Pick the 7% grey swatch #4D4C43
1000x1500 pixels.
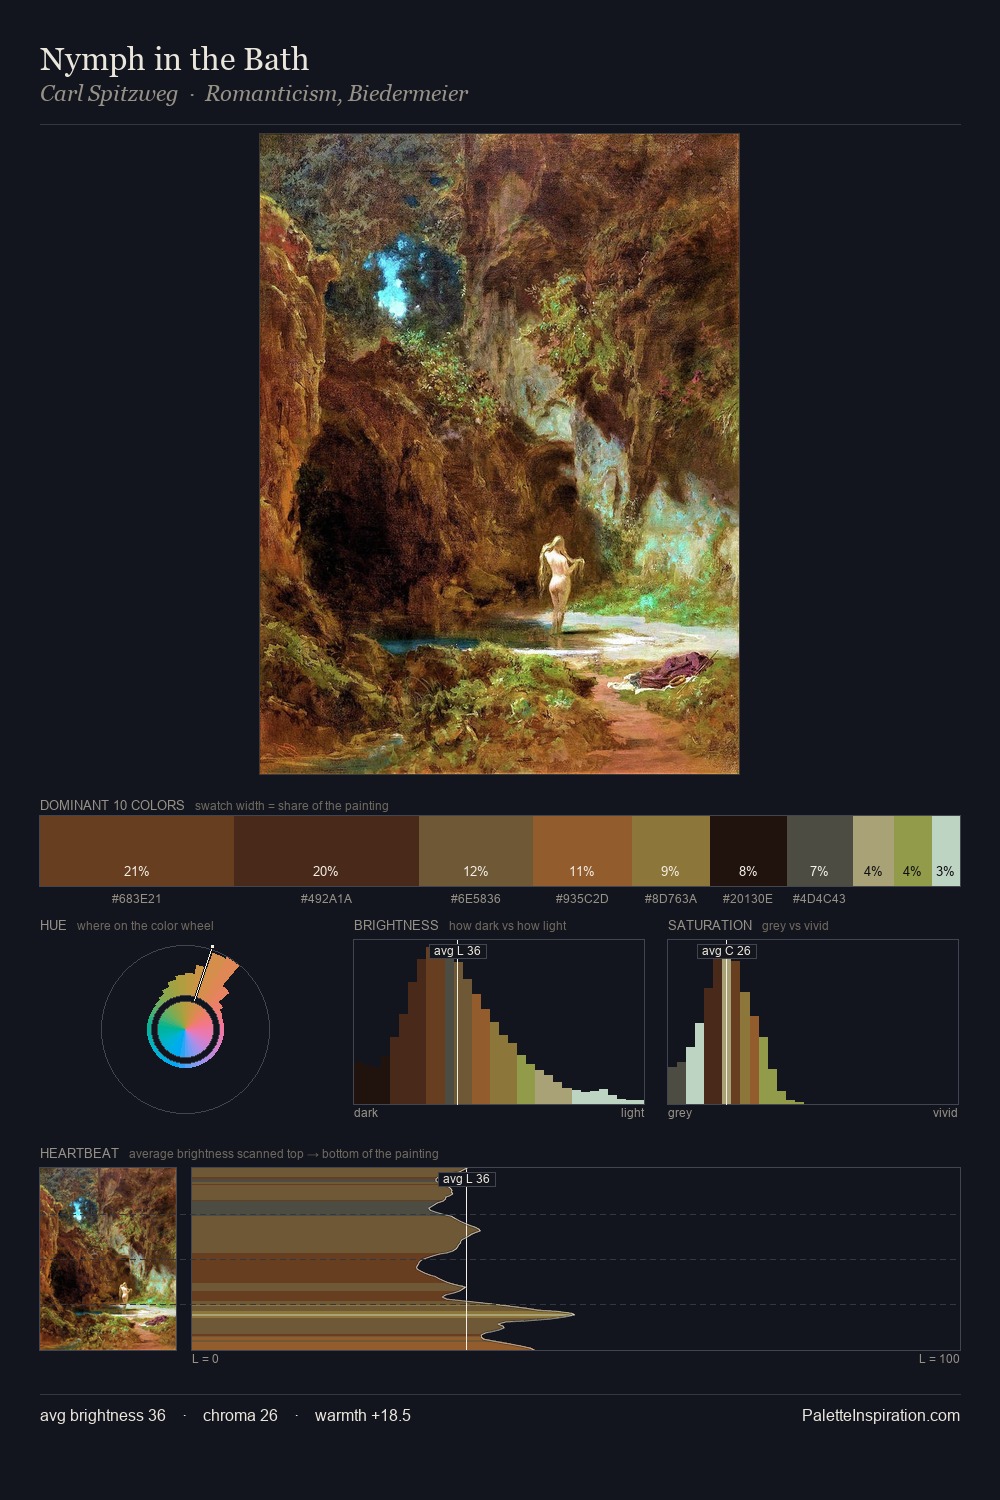pyautogui.click(x=820, y=851)
